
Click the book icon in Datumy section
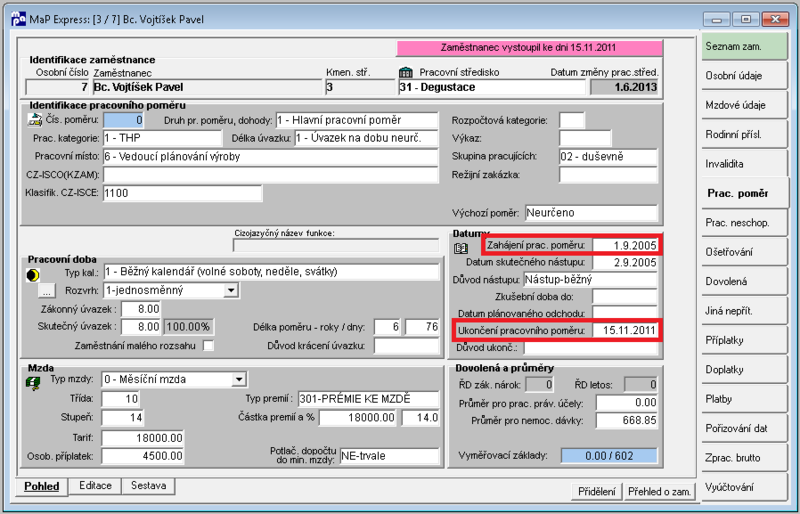[461, 248]
